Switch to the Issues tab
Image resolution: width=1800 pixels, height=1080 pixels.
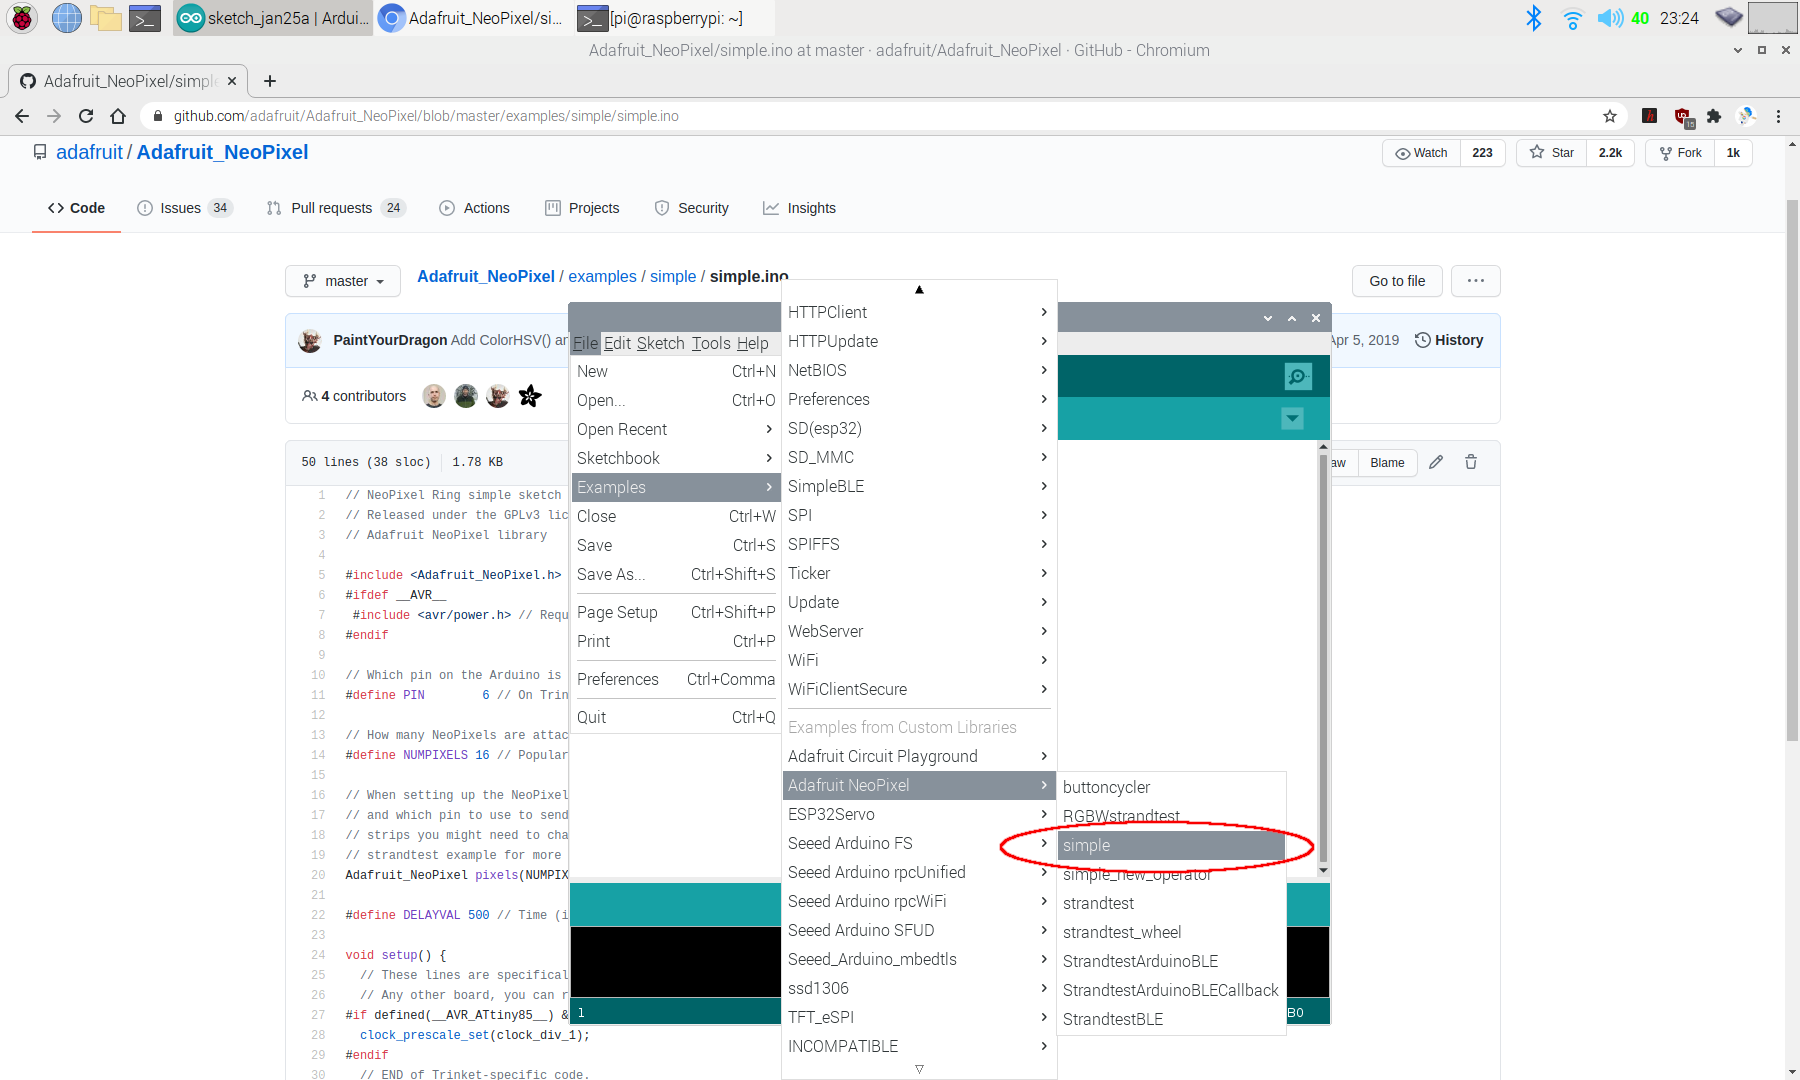point(184,208)
